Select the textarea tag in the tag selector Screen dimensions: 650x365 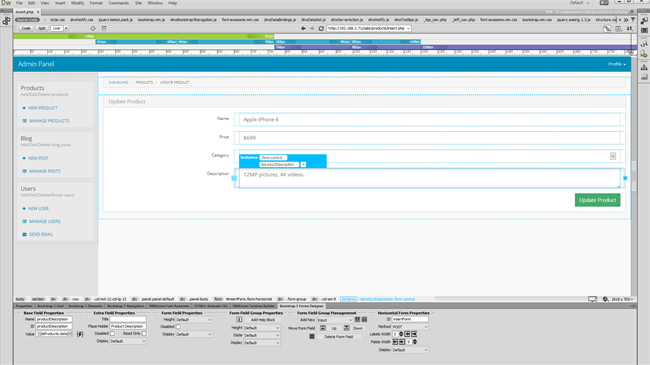(x=349, y=299)
